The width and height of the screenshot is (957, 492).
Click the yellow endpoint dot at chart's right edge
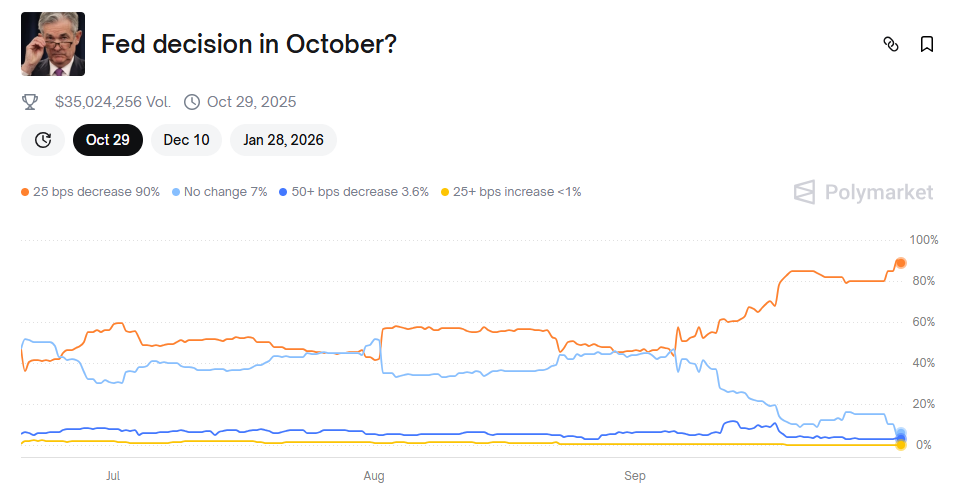(x=900, y=444)
